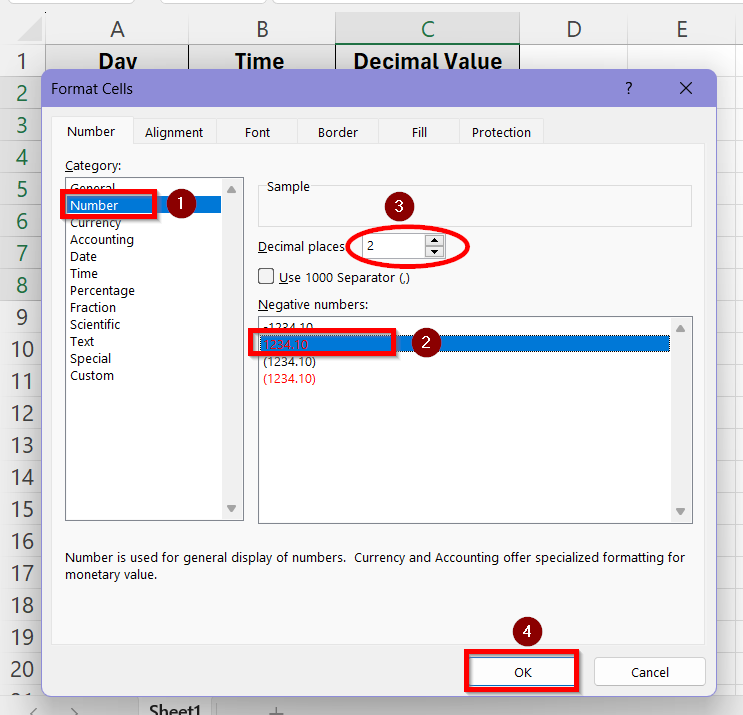Click the Decimal places input field
The height and width of the screenshot is (715, 743).
pyautogui.click(x=393, y=246)
